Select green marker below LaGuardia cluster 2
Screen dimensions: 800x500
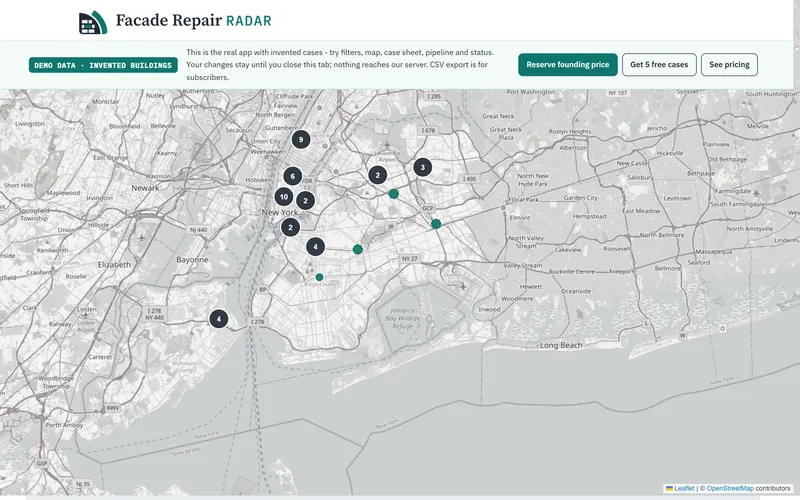393,194
